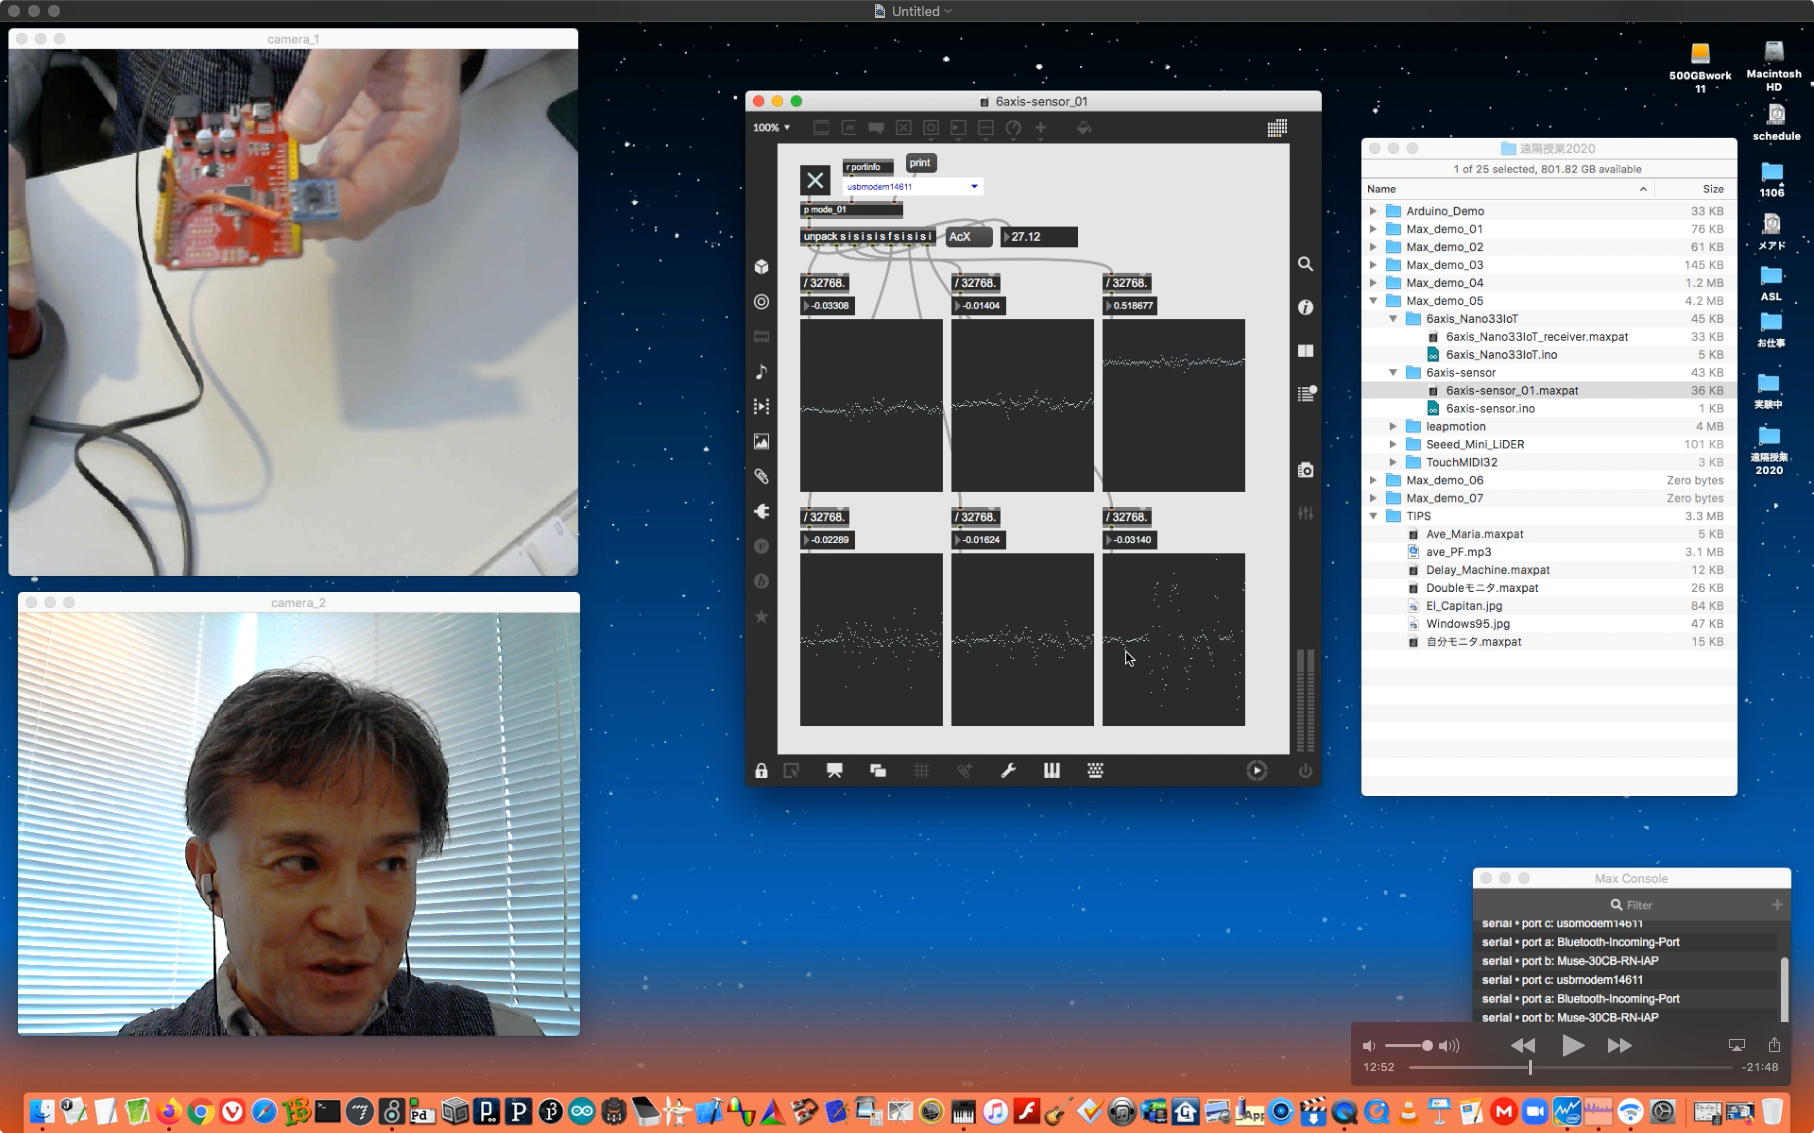Show the piano keyboard clue window icon
Viewport: 1814px width, 1133px height.
(1051, 770)
